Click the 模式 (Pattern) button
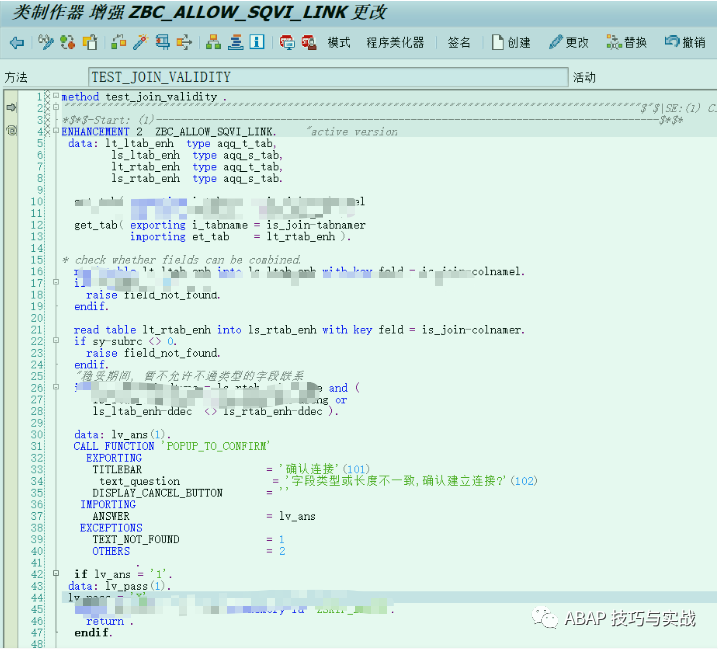The width and height of the screenshot is (718, 649). coord(339,43)
